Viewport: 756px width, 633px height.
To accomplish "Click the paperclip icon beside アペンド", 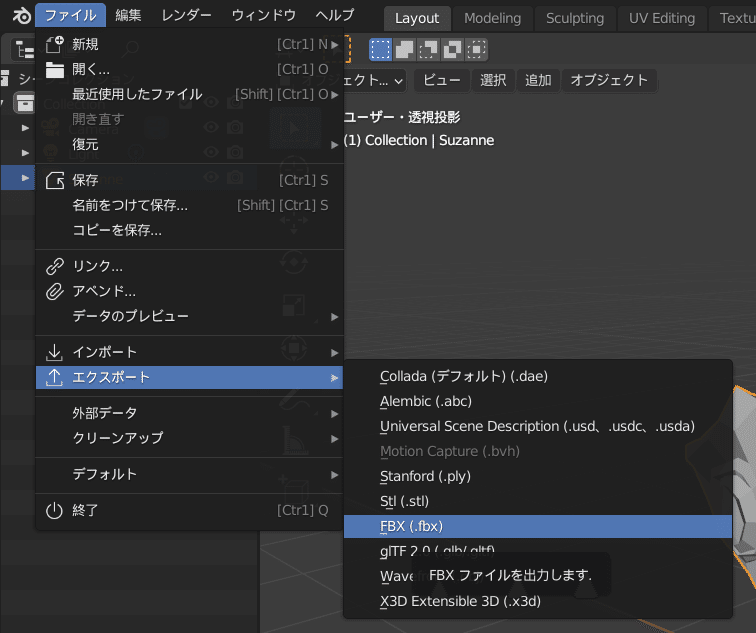I will [54, 291].
